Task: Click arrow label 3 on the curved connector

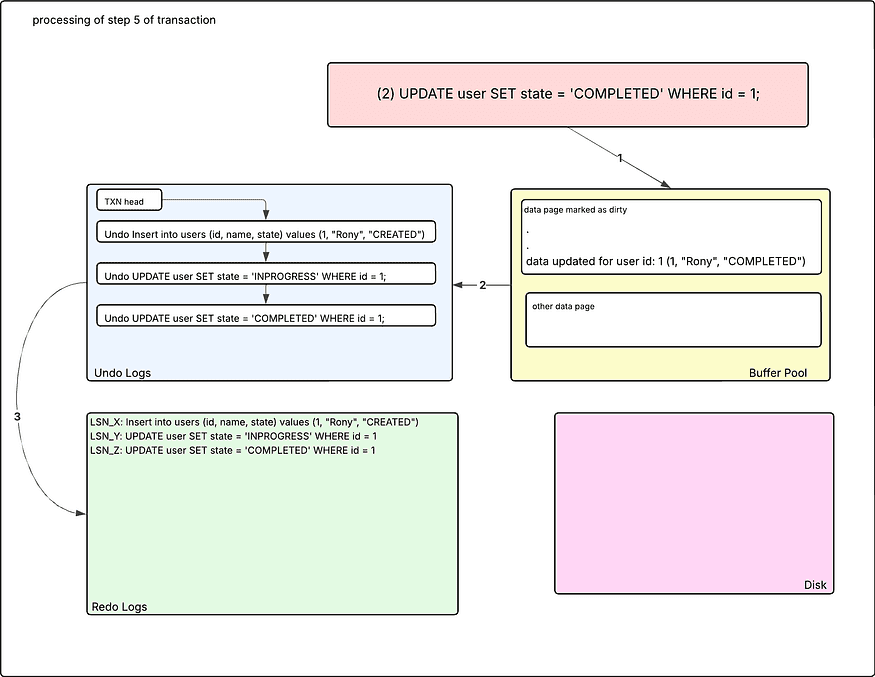Action: (x=18, y=415)
